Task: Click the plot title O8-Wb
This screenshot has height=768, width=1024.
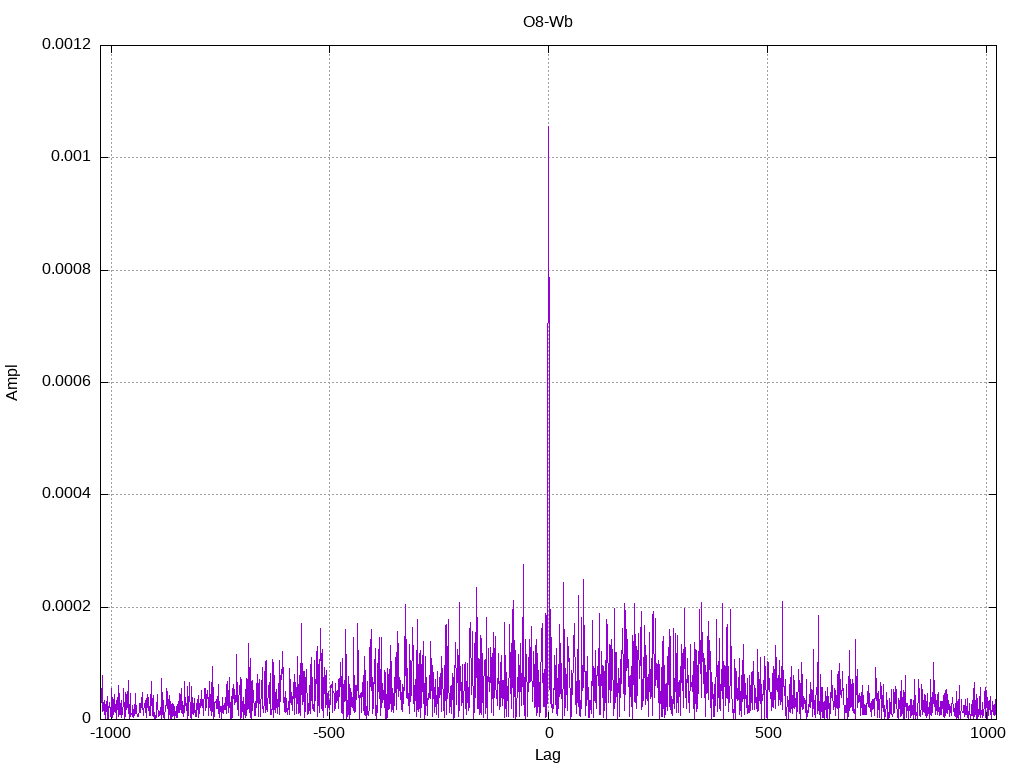Action: point(547,22)
